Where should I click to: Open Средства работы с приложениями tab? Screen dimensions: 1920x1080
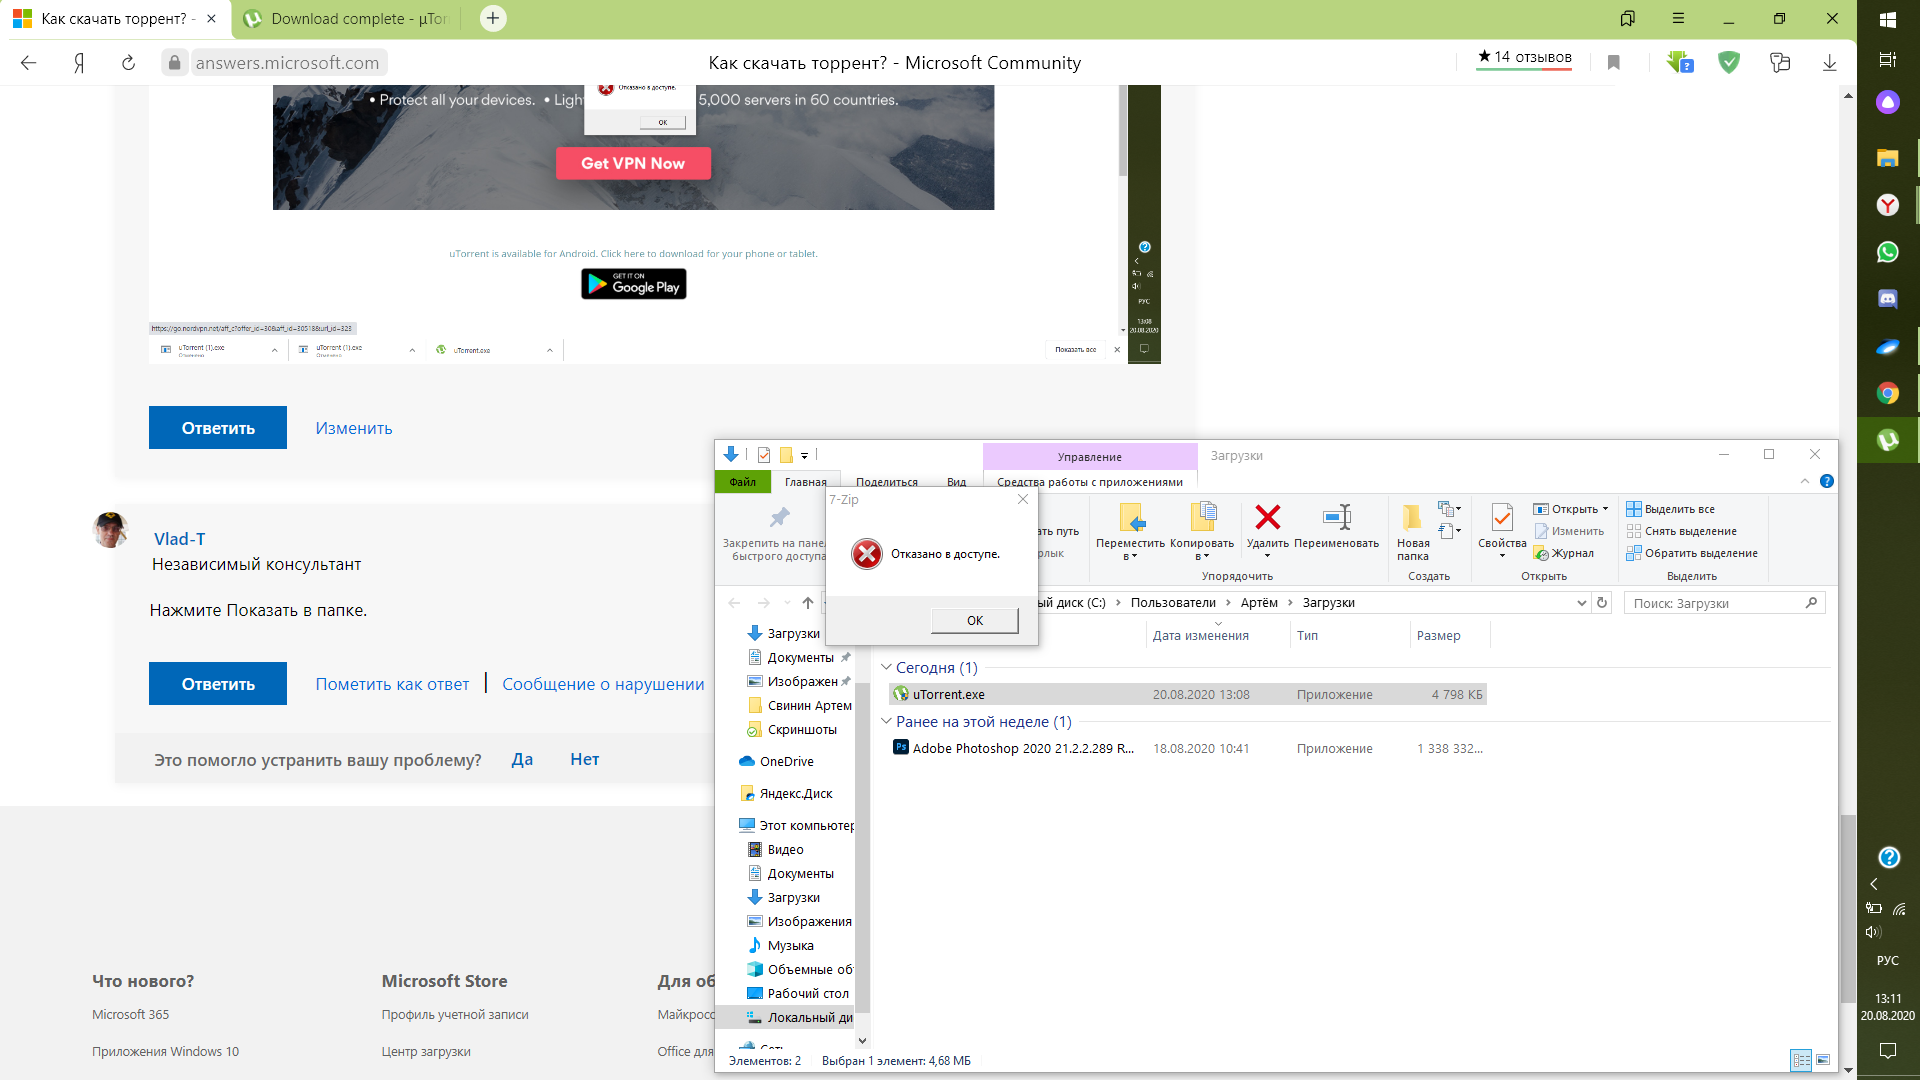[x=1089, y=482]
